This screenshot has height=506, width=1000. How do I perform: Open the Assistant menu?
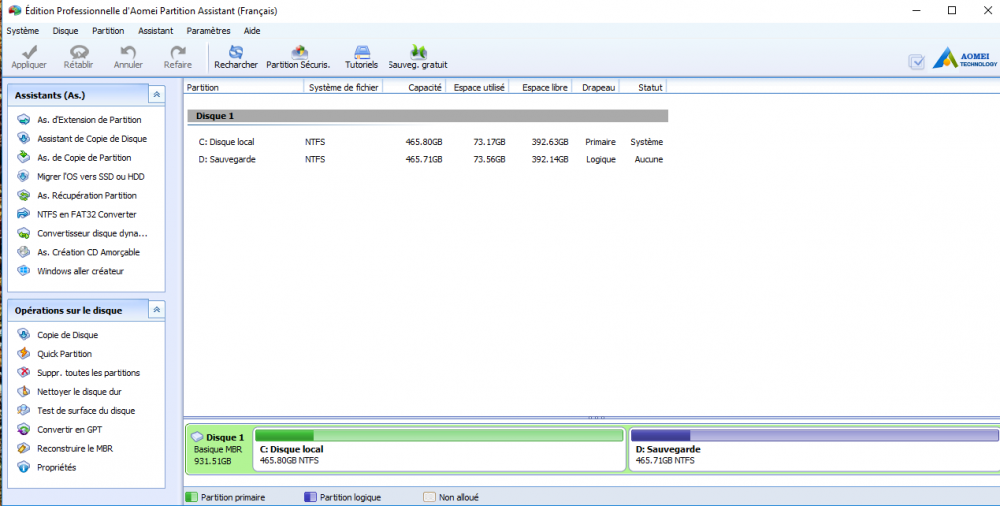coord(156,31)
